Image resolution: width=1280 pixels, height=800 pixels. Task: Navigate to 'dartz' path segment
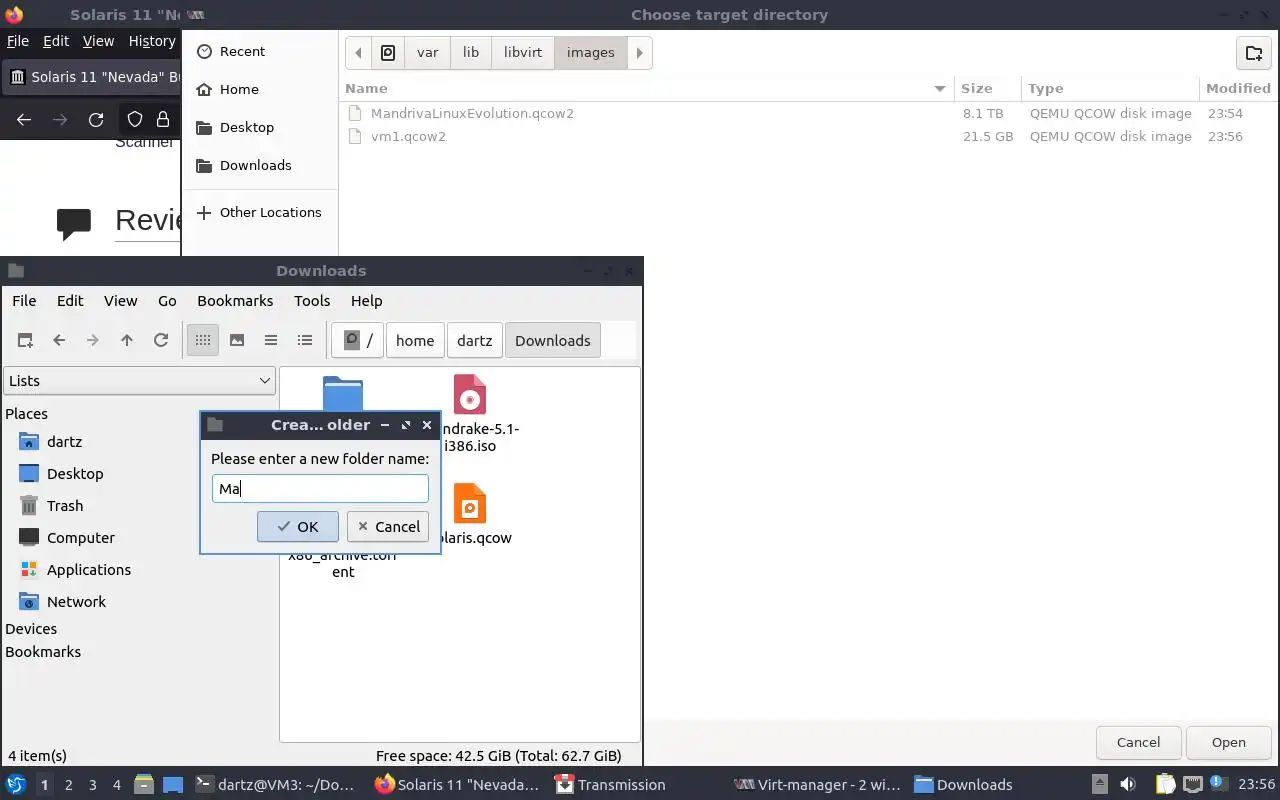[475, 340]
